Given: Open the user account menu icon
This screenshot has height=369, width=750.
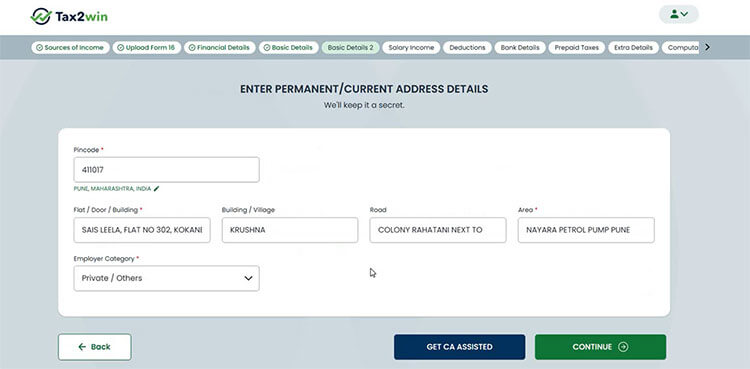Looking at the screenshot, I should [679, 14].
